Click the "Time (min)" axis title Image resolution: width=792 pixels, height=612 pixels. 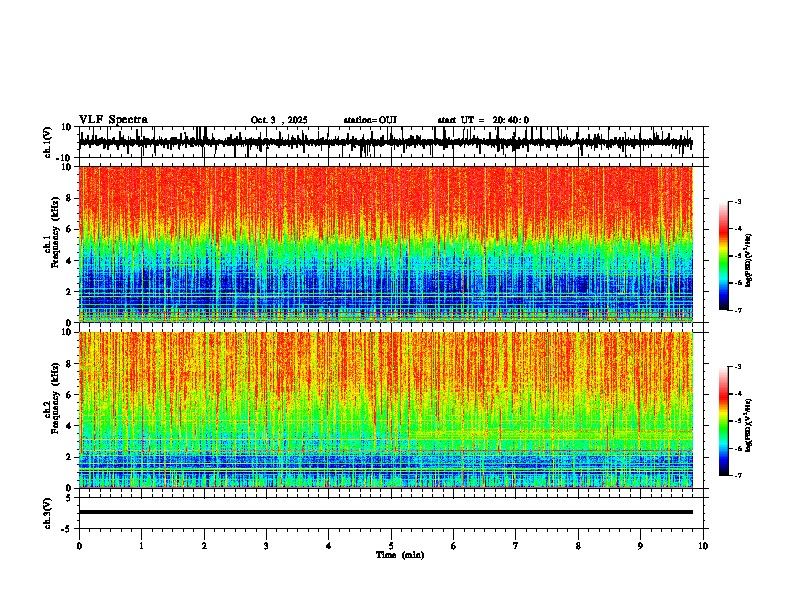[x=400, y=555]
